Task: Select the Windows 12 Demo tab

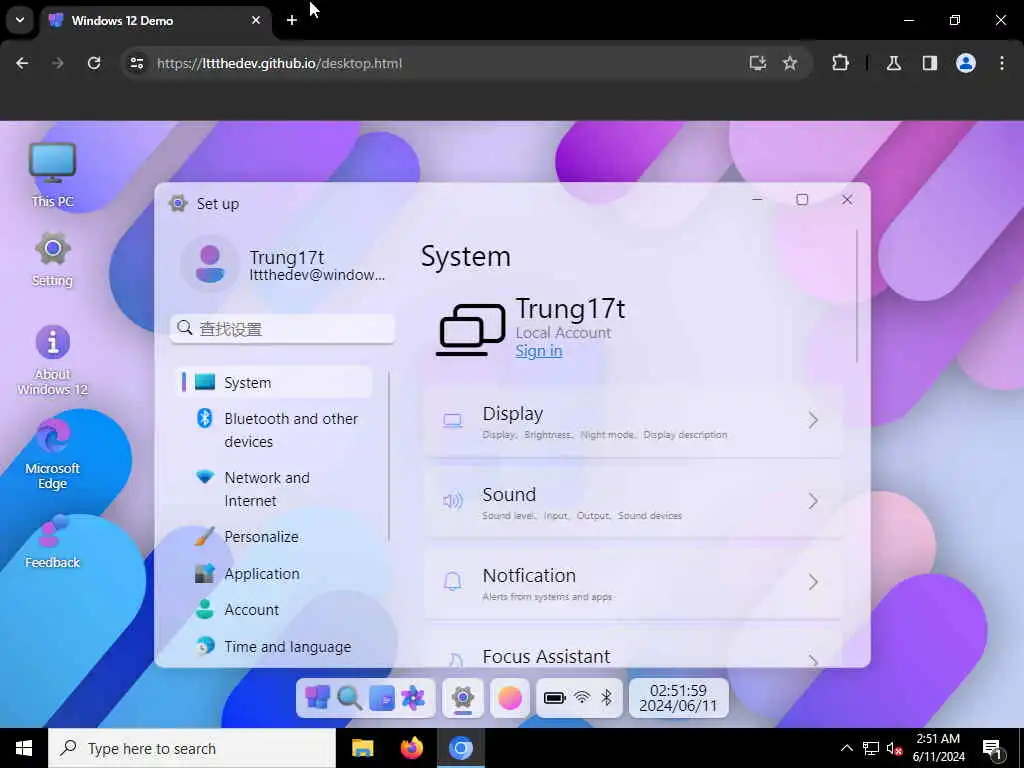Action: (x=155, y=21)
